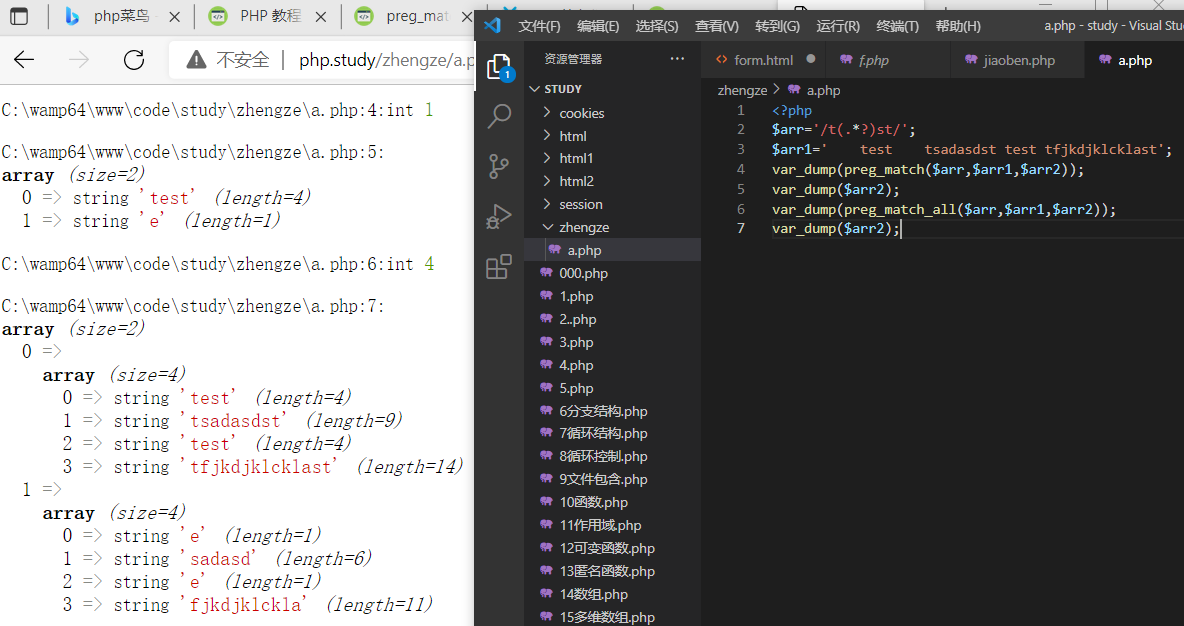The height and width of the screenshot is (626, 1184).
Task: Open the Run and Debug view
Action: click(x=499, y=217)
